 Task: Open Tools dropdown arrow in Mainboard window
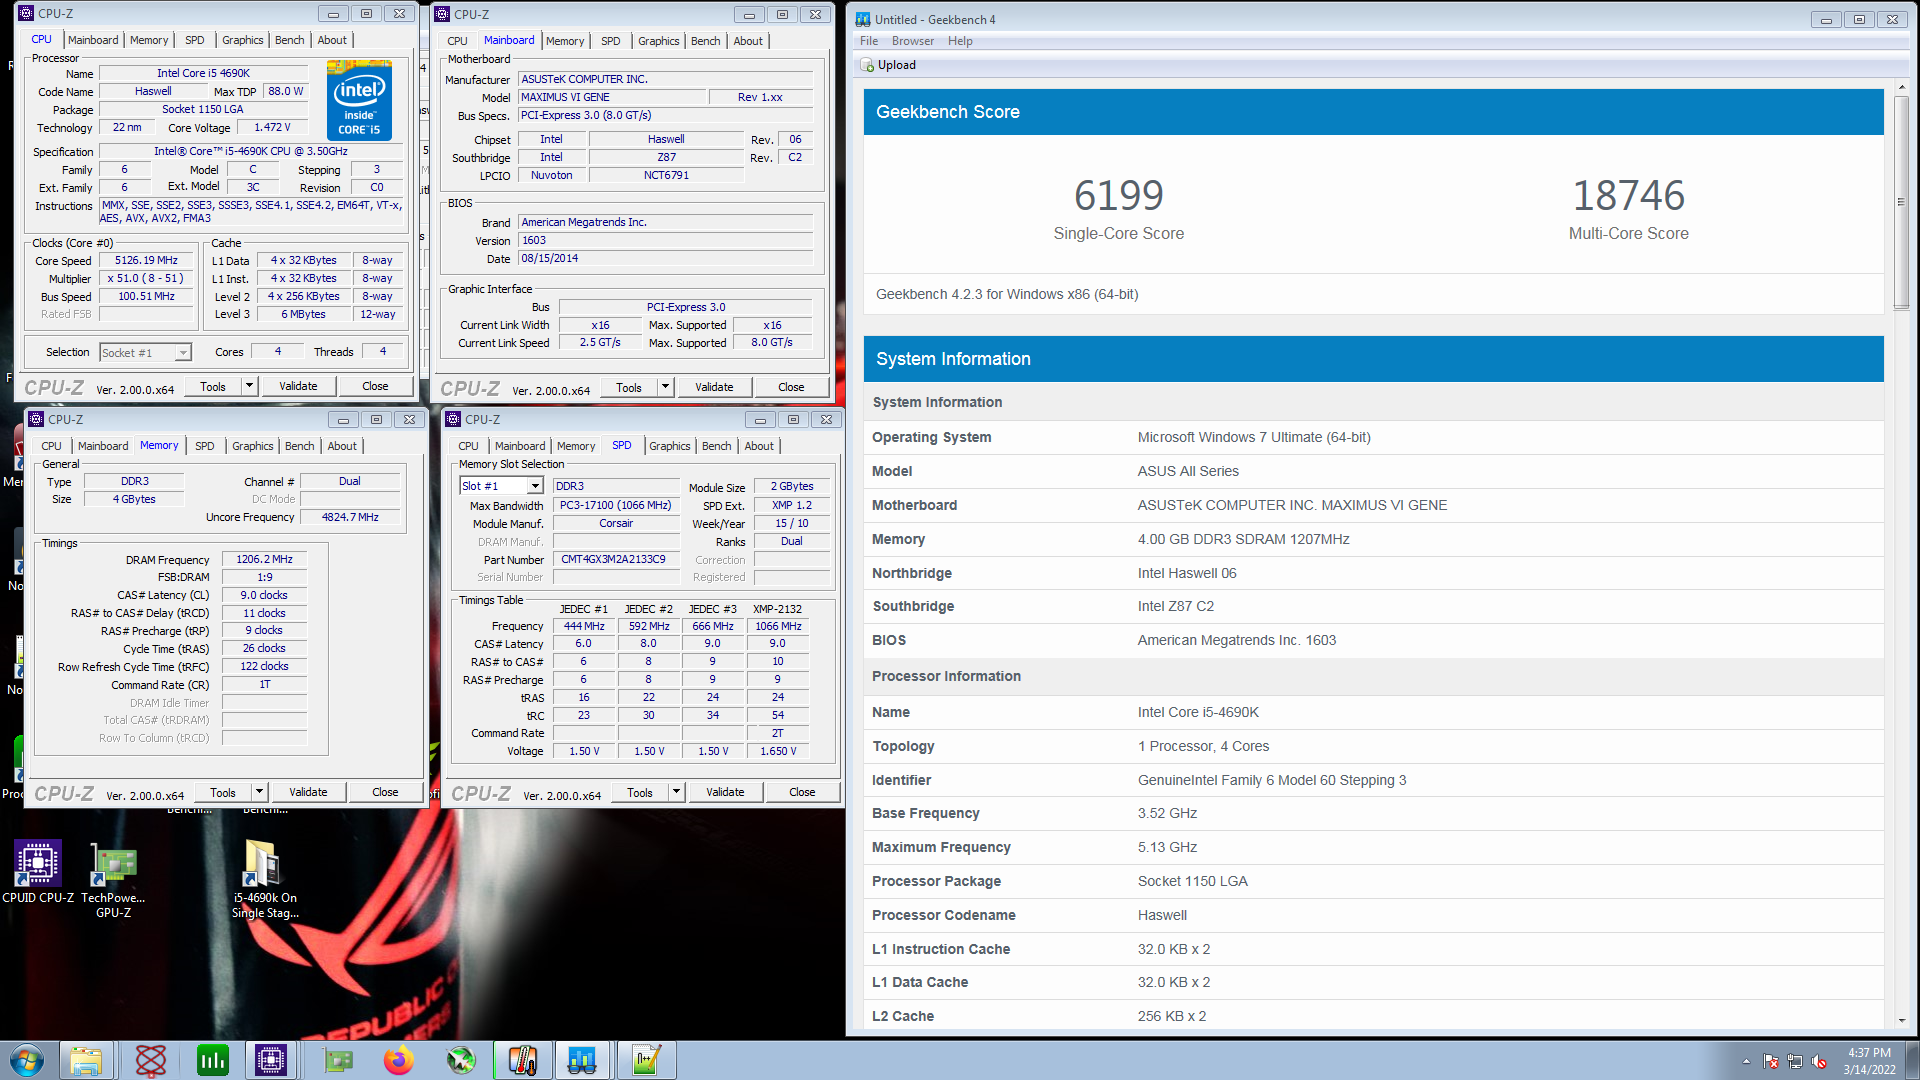point(665,387)
